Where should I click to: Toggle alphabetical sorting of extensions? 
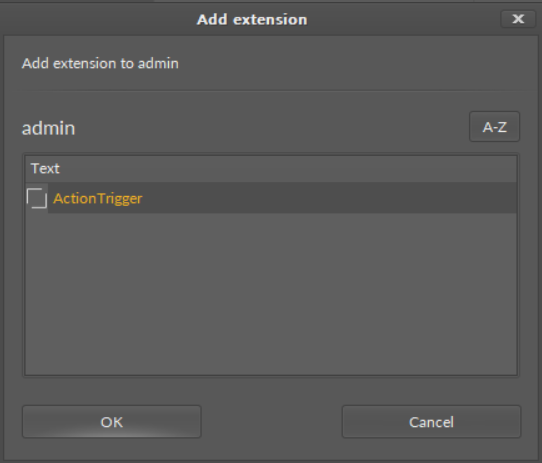pyautogui.click(x=494, y=127)
